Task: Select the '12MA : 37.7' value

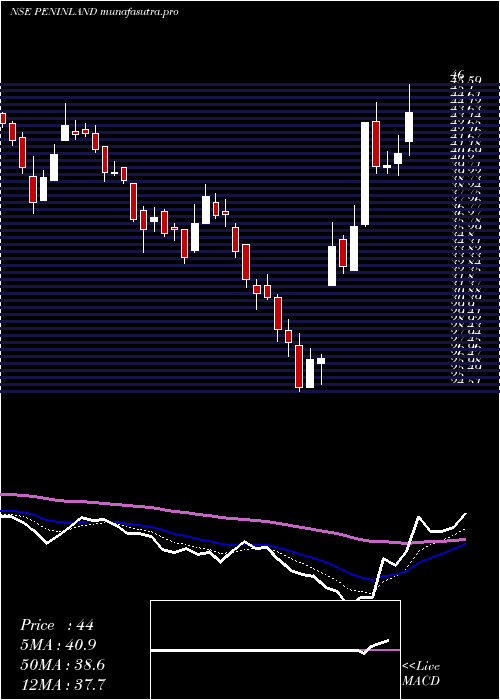Action: (63, 684)
